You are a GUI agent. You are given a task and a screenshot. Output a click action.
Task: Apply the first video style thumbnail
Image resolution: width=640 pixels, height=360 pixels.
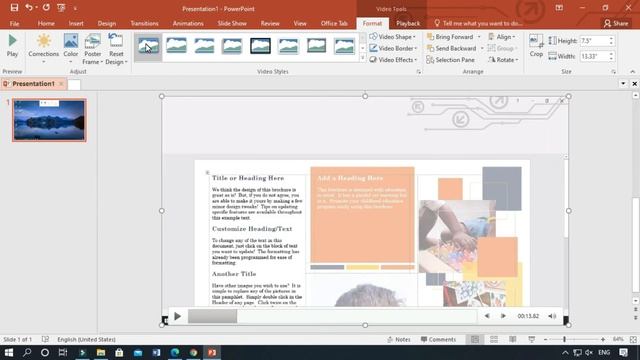(149, 46)
